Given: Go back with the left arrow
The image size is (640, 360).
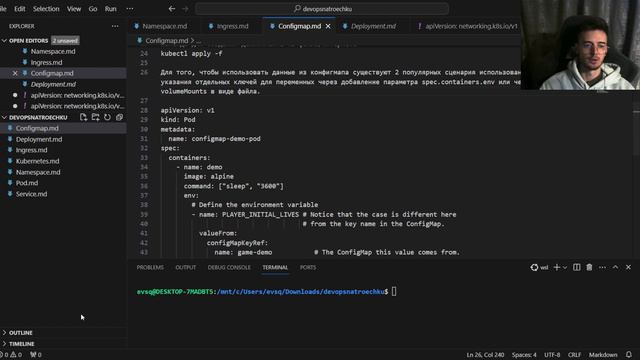Looking at the screenshot, I should tap(172, 9).
